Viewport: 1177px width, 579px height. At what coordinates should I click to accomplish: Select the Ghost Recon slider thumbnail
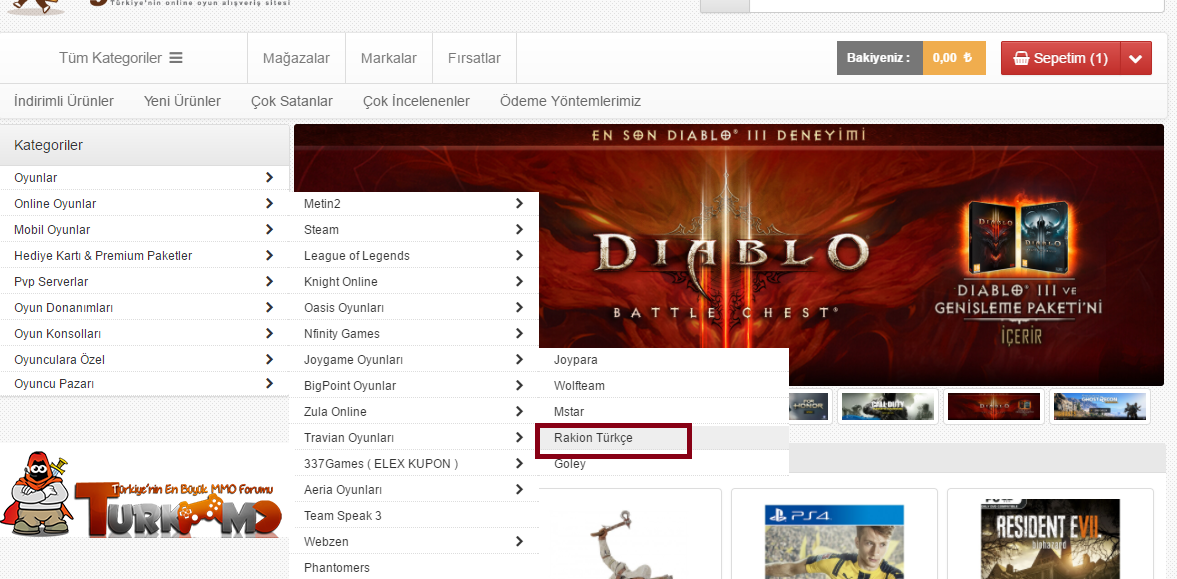(x=1100, y=406)
